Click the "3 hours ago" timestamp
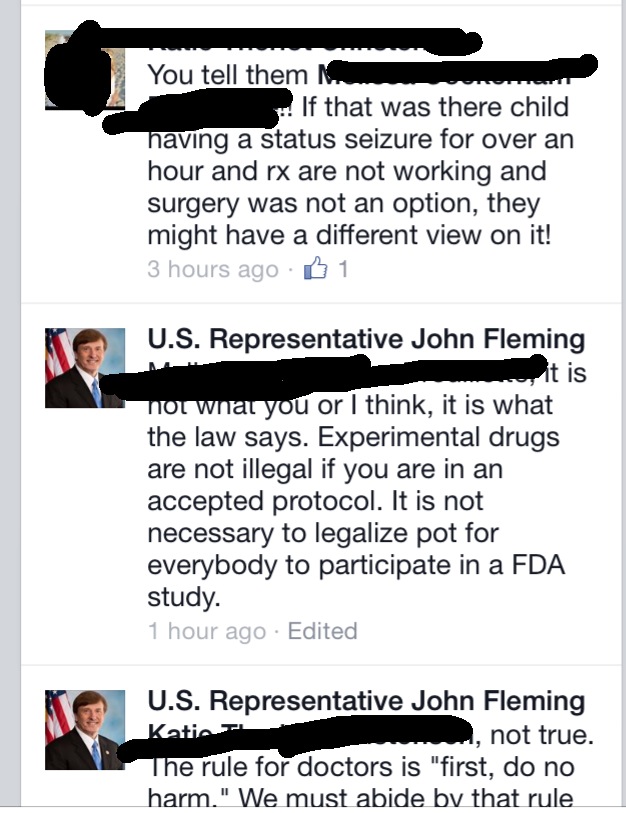 212,270
